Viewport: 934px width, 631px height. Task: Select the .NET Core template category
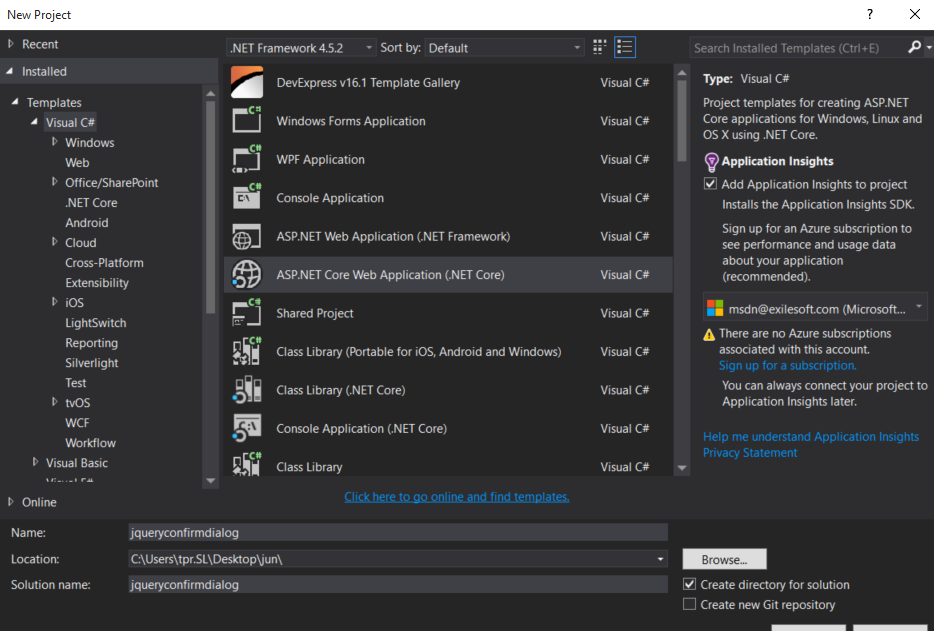point(91,203)
